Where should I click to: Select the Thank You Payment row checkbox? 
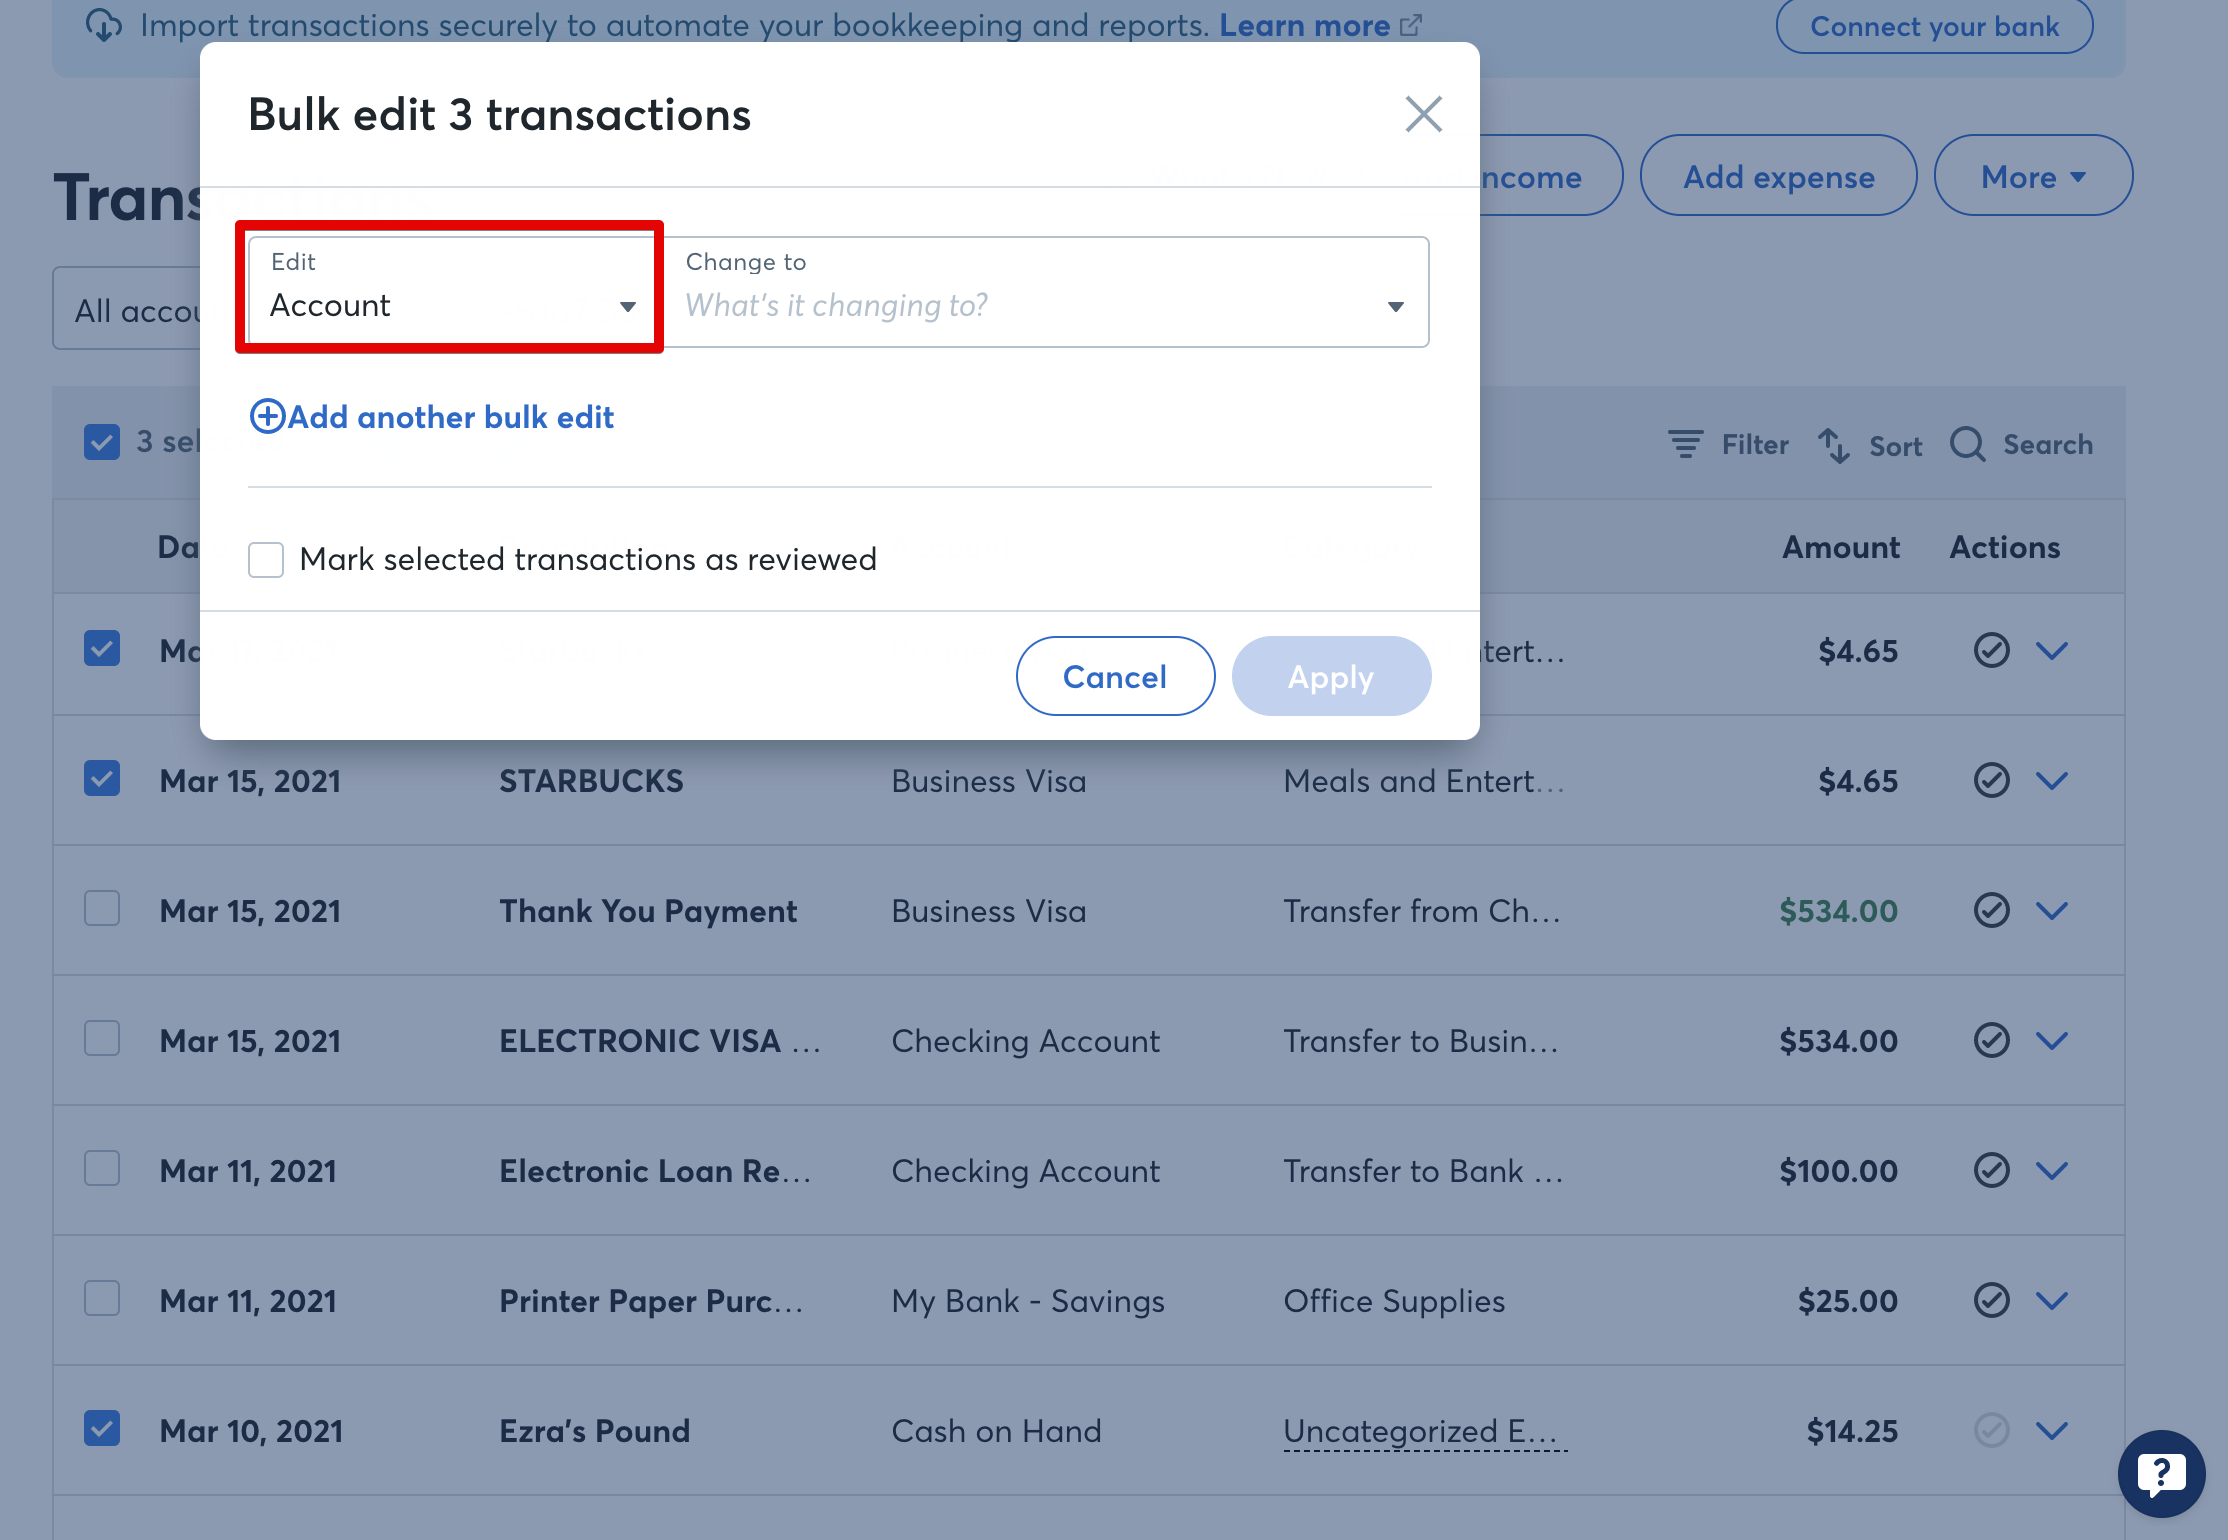click(x=102, y=909)
